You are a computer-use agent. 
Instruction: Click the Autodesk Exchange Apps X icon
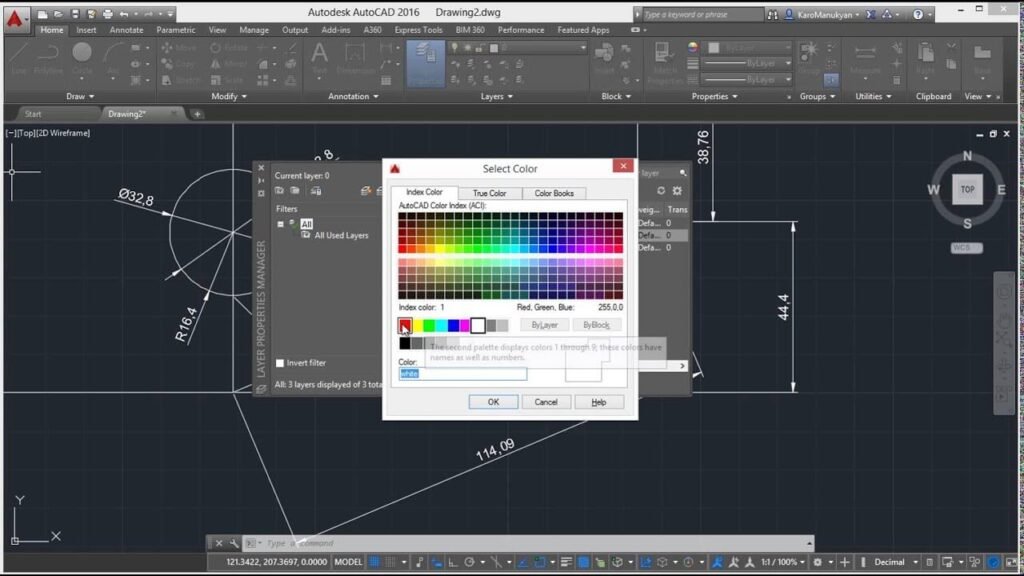(871, 14)
